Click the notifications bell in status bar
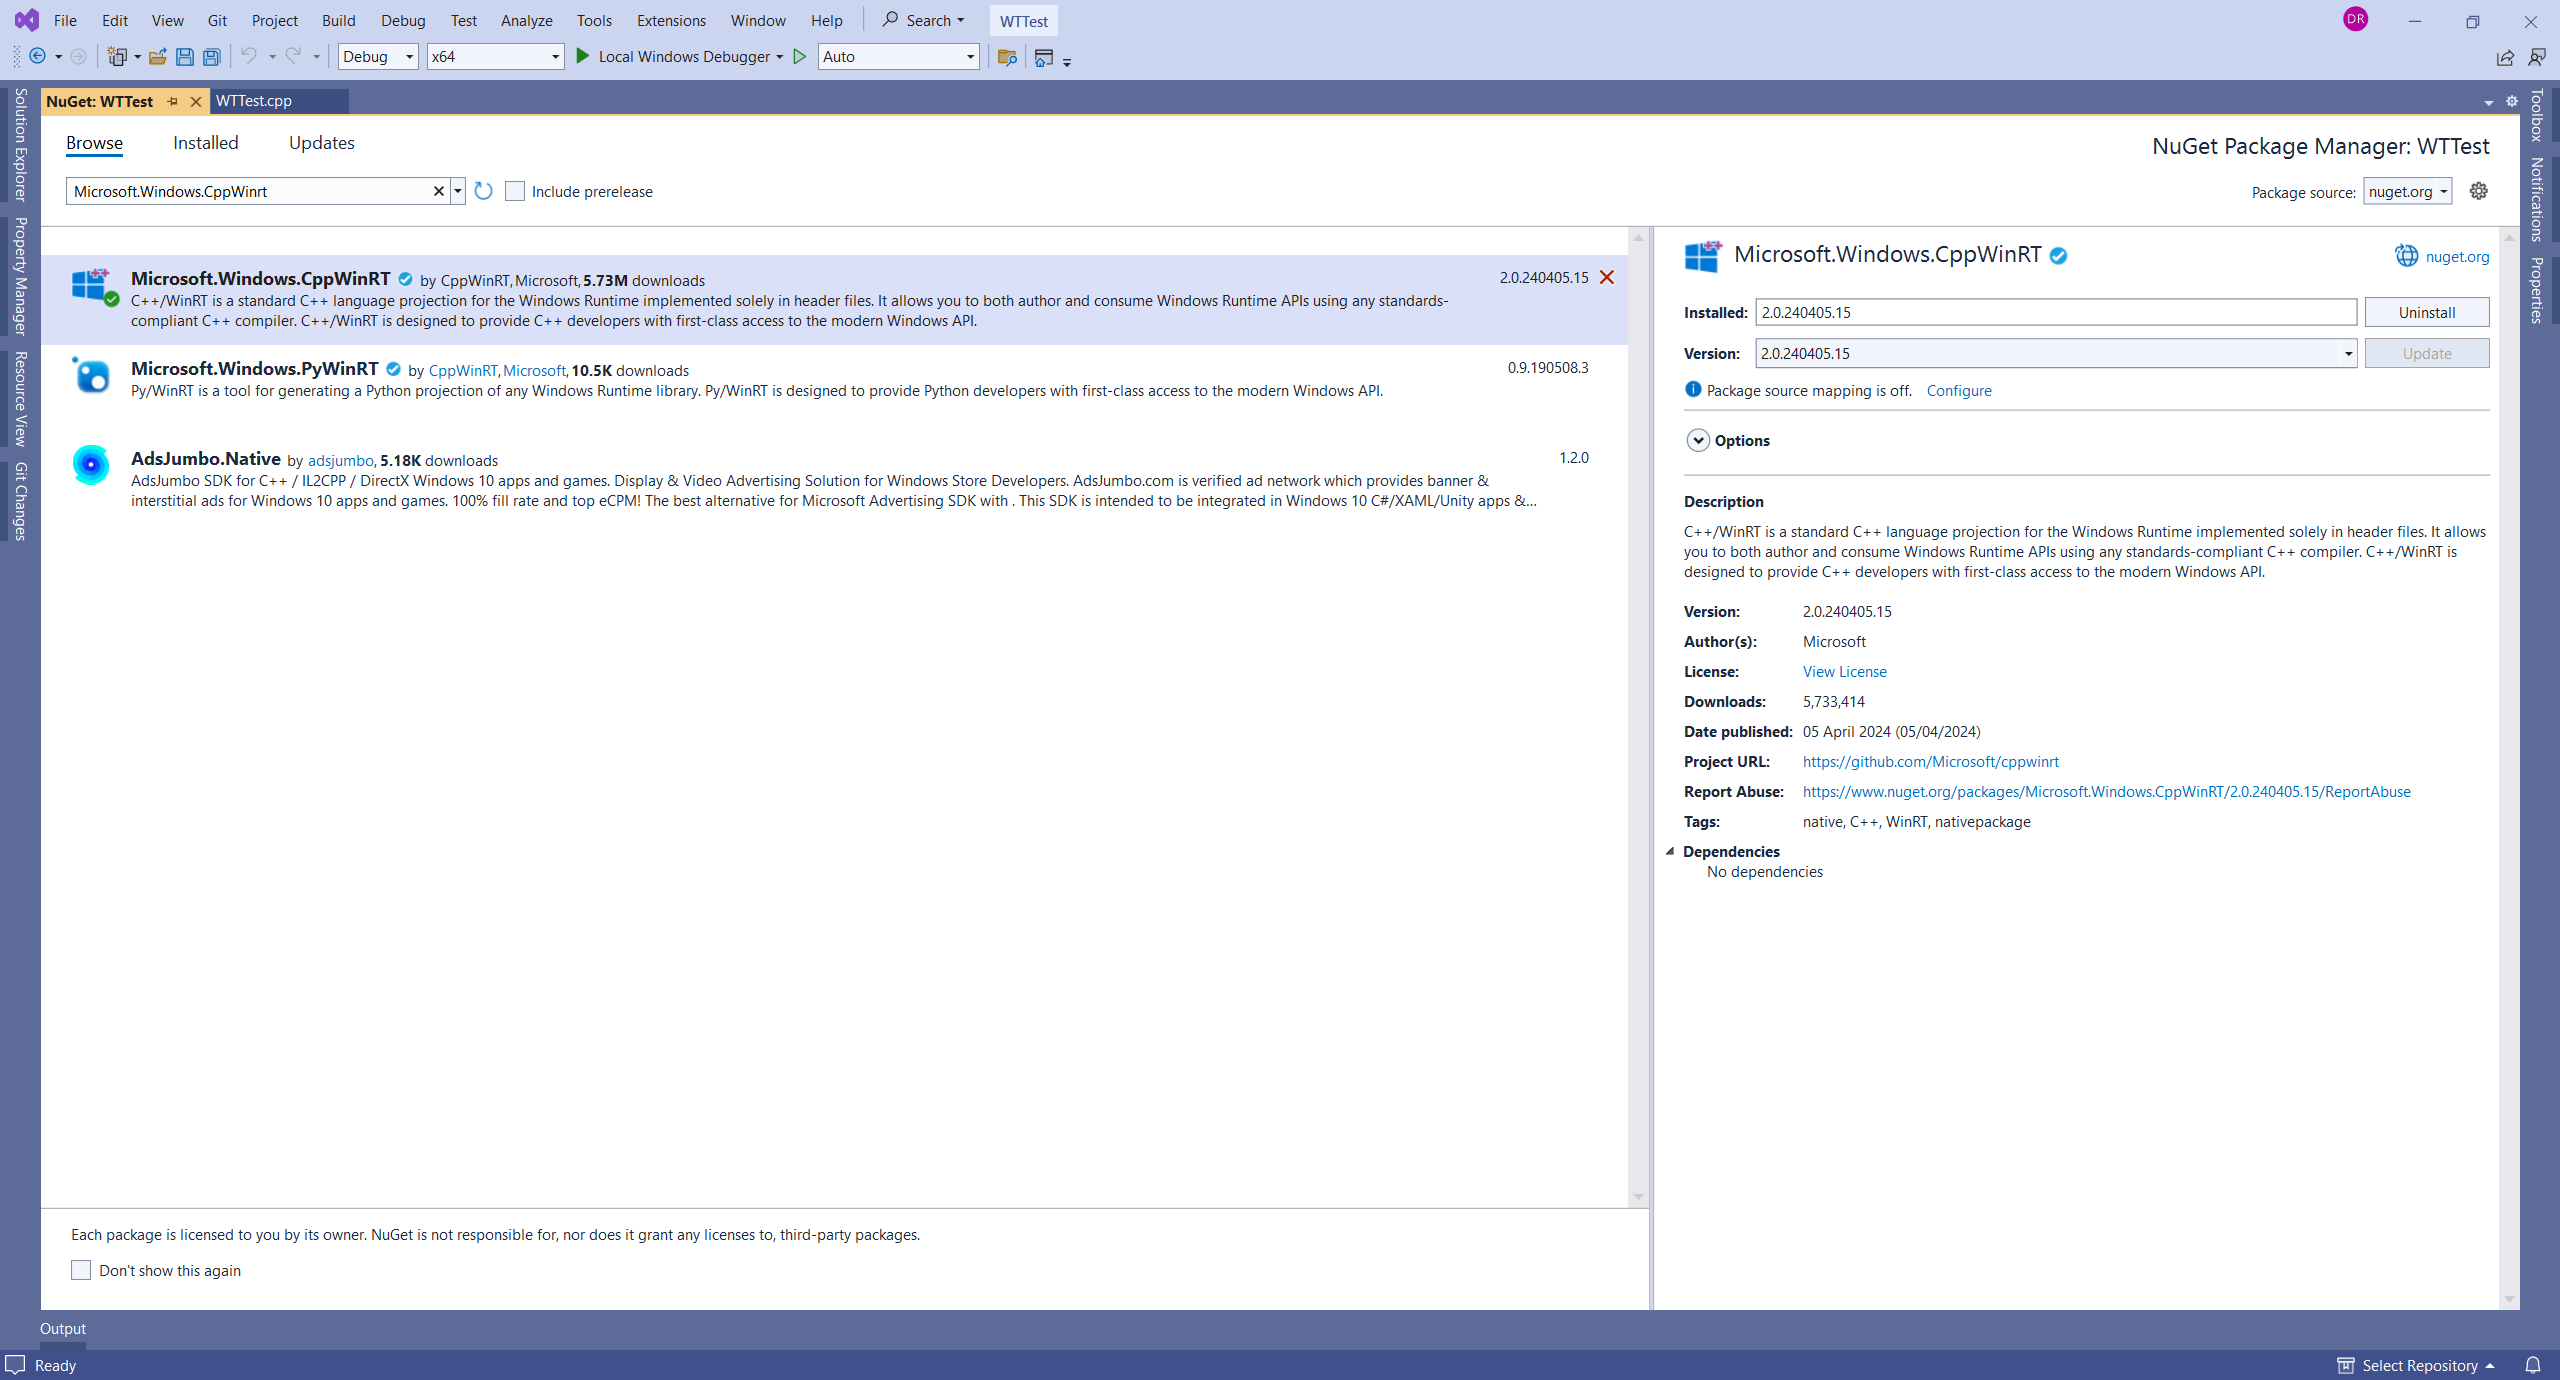The image size is (2560, 1380). pos(2533,1365)
